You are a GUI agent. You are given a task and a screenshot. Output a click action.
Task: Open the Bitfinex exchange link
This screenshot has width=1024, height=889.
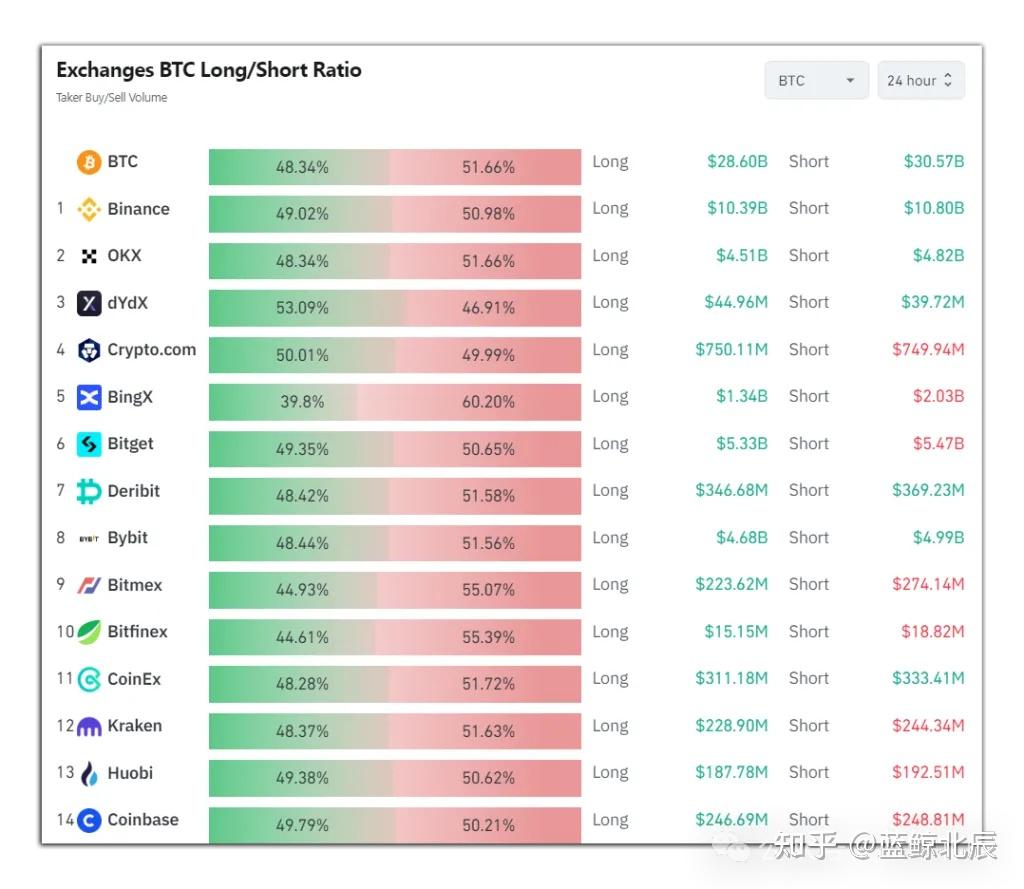coord(137,632)
